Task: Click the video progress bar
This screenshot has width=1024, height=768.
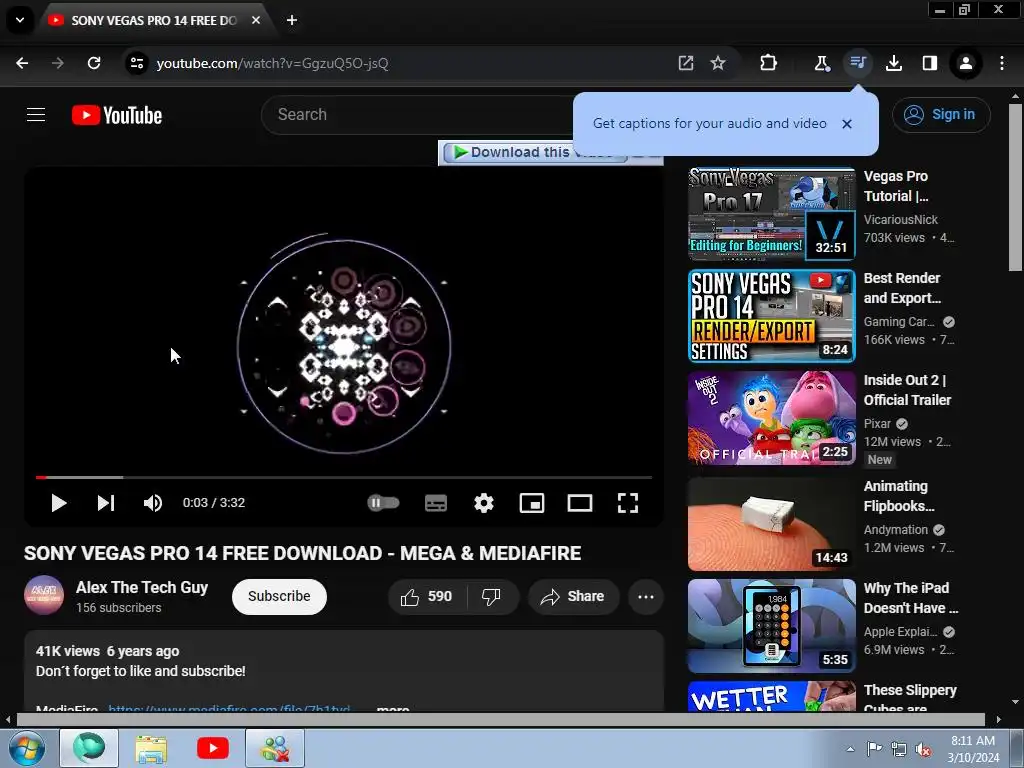Action: pyautogui.click(x=344, y=477)
